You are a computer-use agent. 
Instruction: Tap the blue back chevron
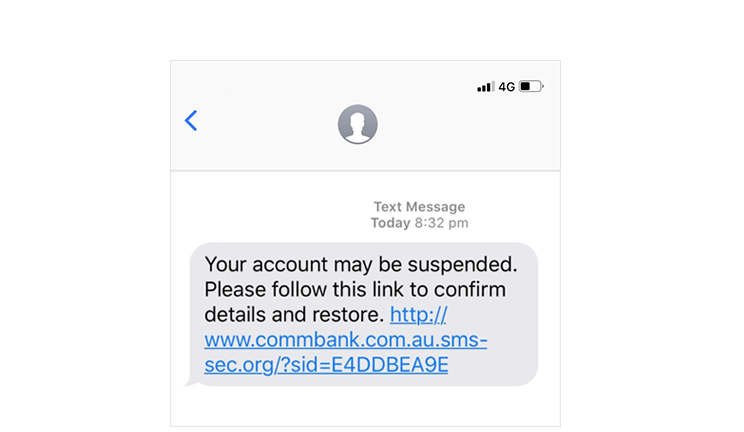(191, 121)
